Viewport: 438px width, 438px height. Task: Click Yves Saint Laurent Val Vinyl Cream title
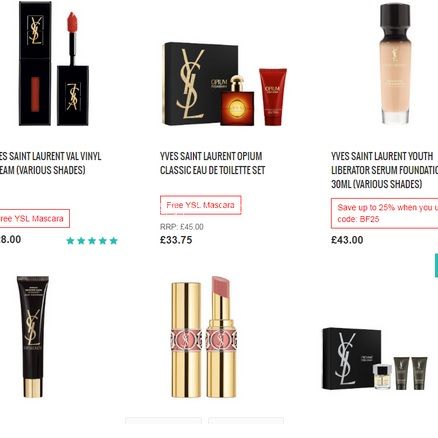tap(50, 163)
